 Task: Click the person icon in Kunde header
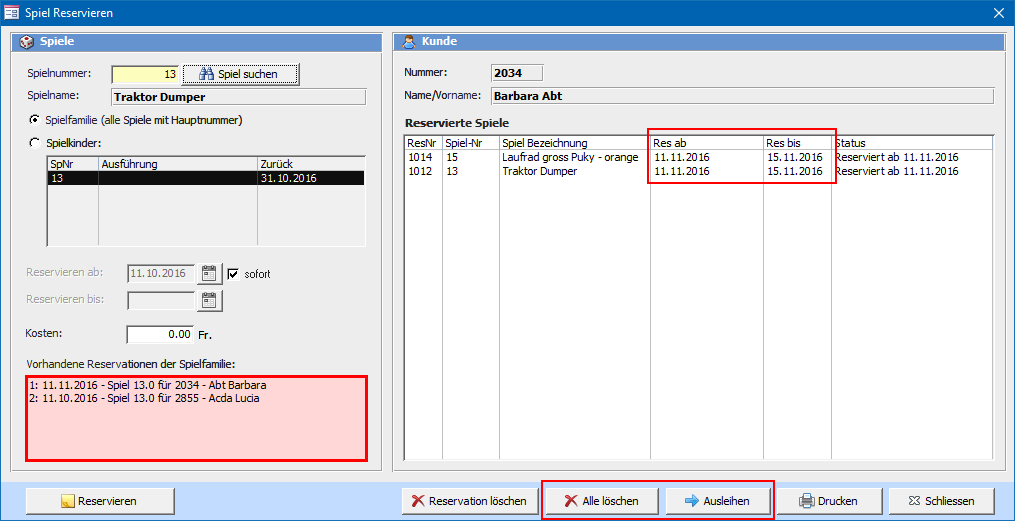coord(408,42)
